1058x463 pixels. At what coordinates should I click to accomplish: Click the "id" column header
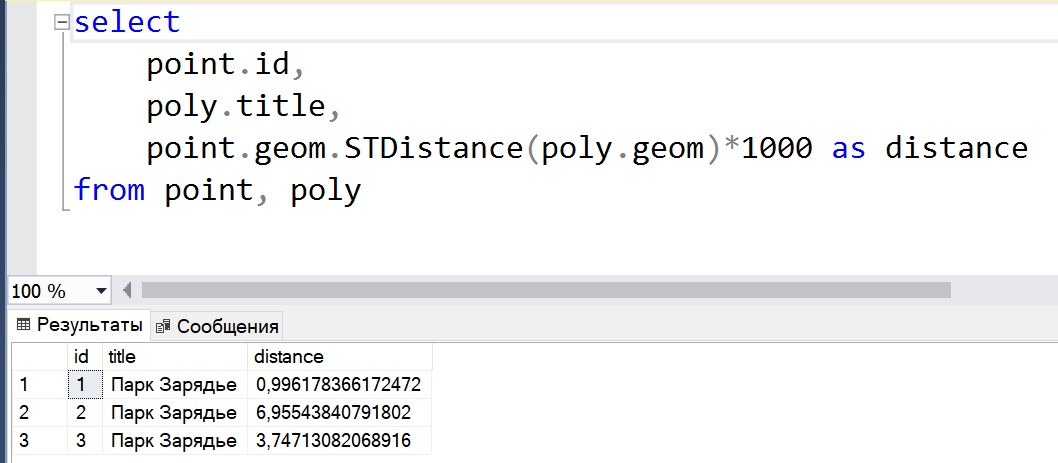click(x=83, y=356)
